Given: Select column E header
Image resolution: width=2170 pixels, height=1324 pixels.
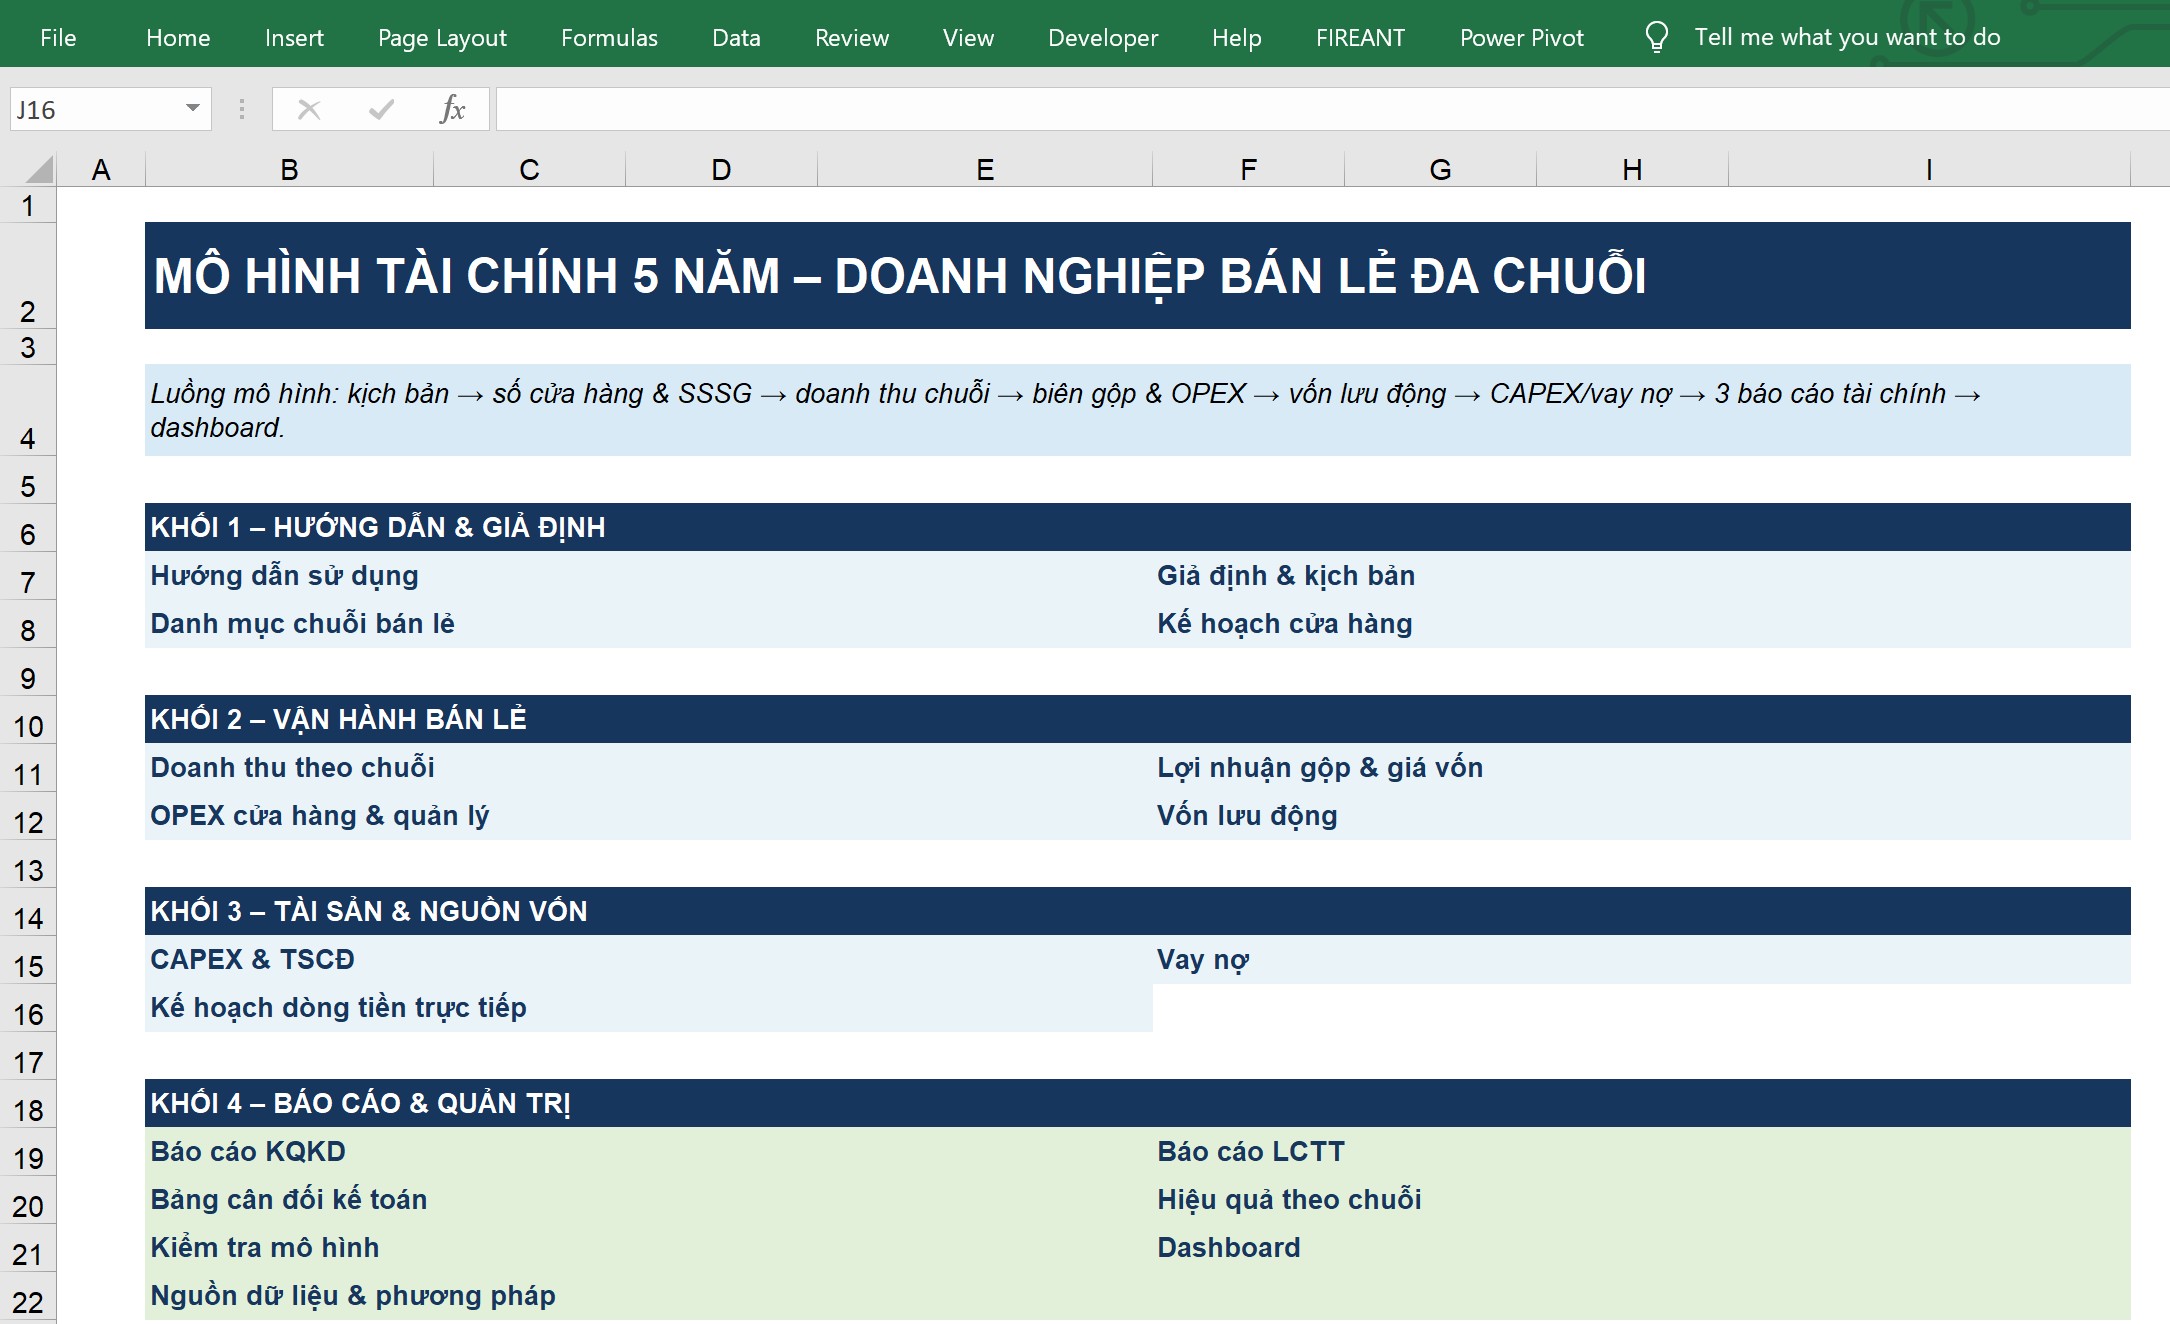Looking at the screenshot, I should [985, 169].
